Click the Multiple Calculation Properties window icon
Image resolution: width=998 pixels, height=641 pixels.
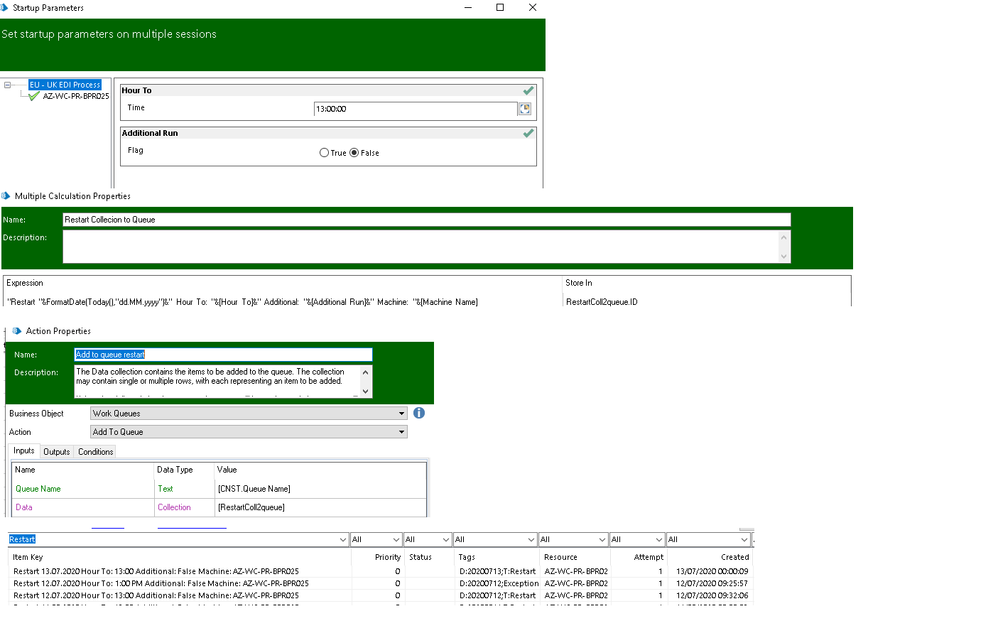(6, 196)
